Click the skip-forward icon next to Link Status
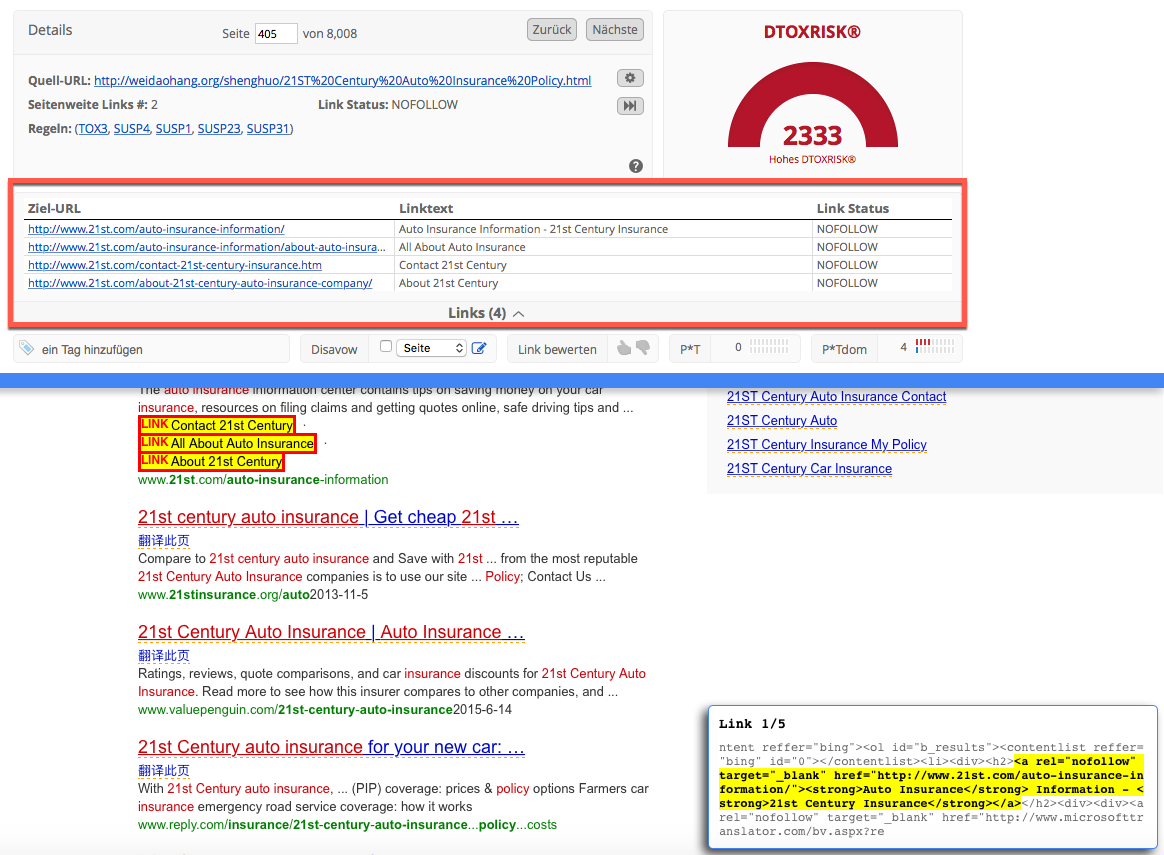This screenshot has width=1164, height=855. tap(630, 105)
